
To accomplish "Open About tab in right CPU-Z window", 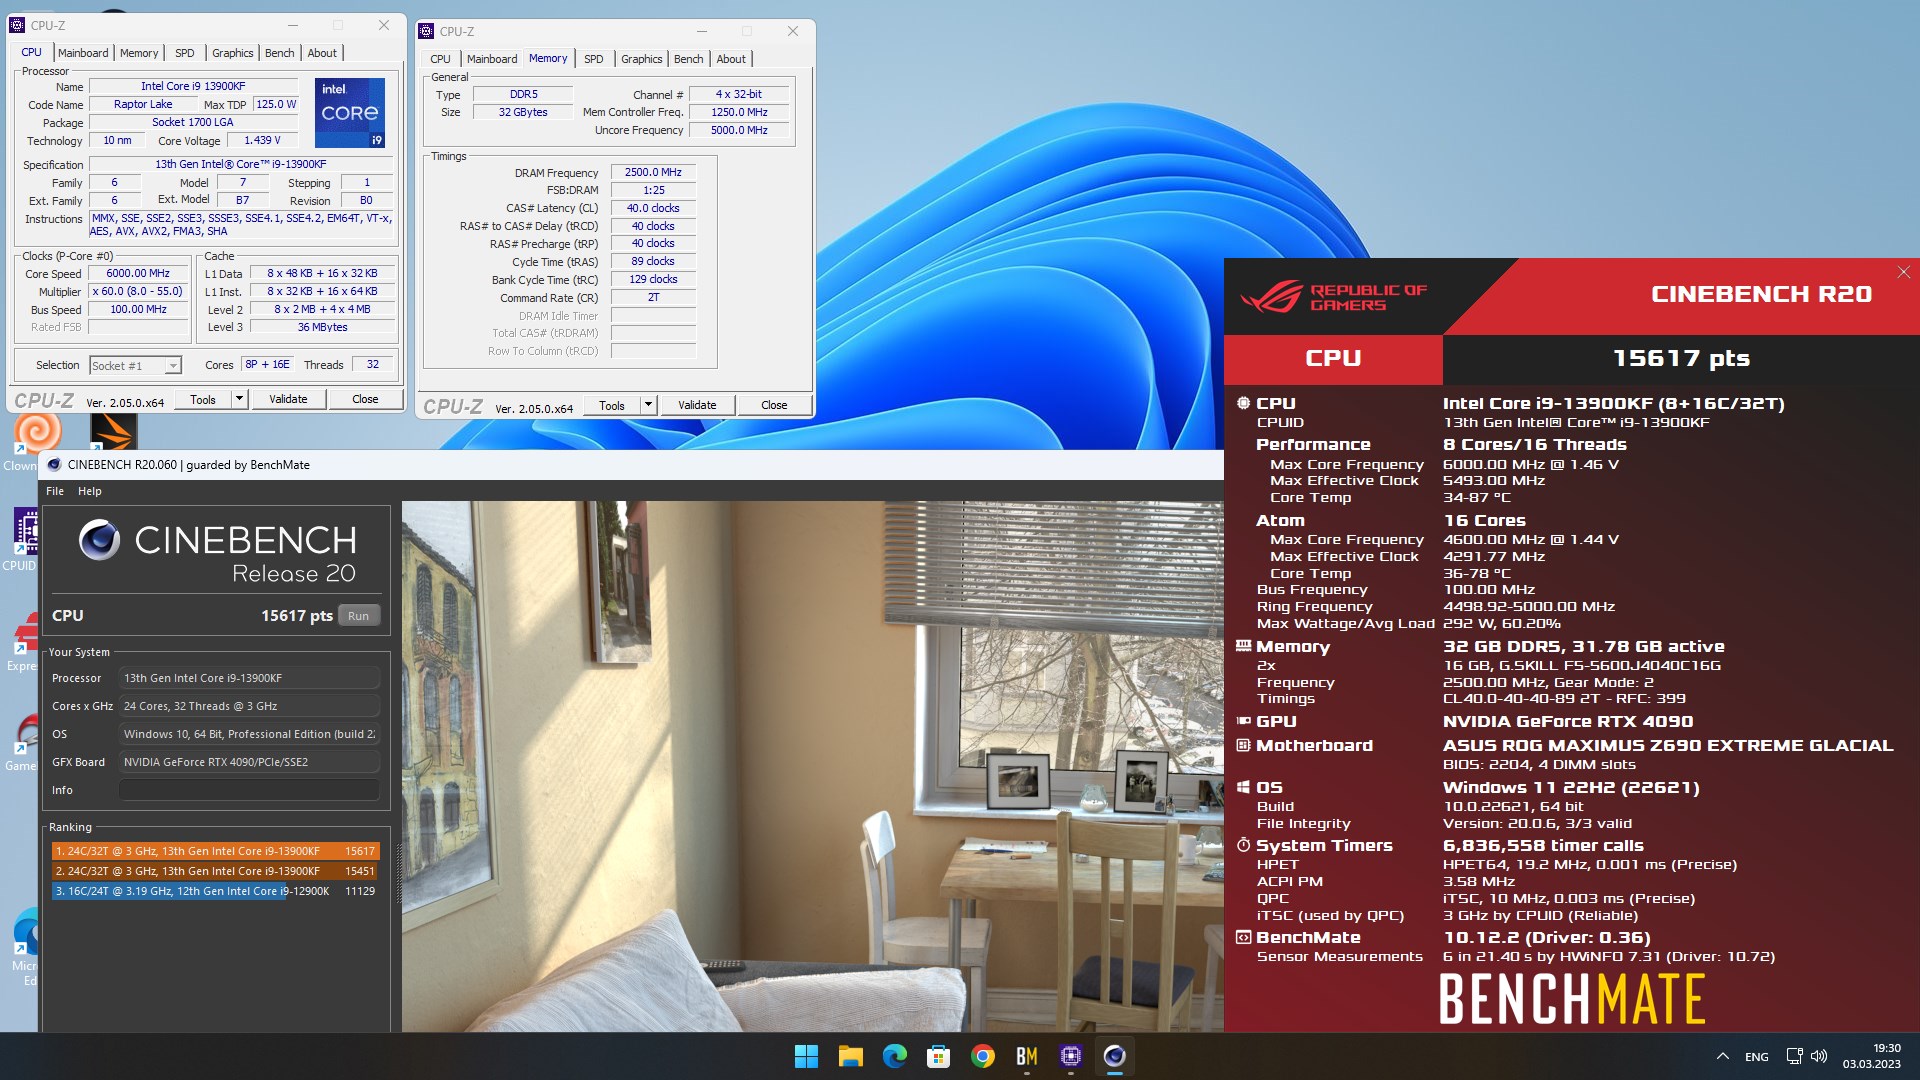I will click(731, 59).
